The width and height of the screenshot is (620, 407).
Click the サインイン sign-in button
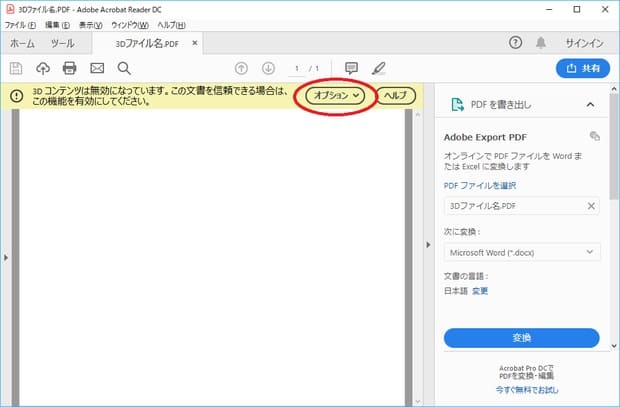[584, 43]
